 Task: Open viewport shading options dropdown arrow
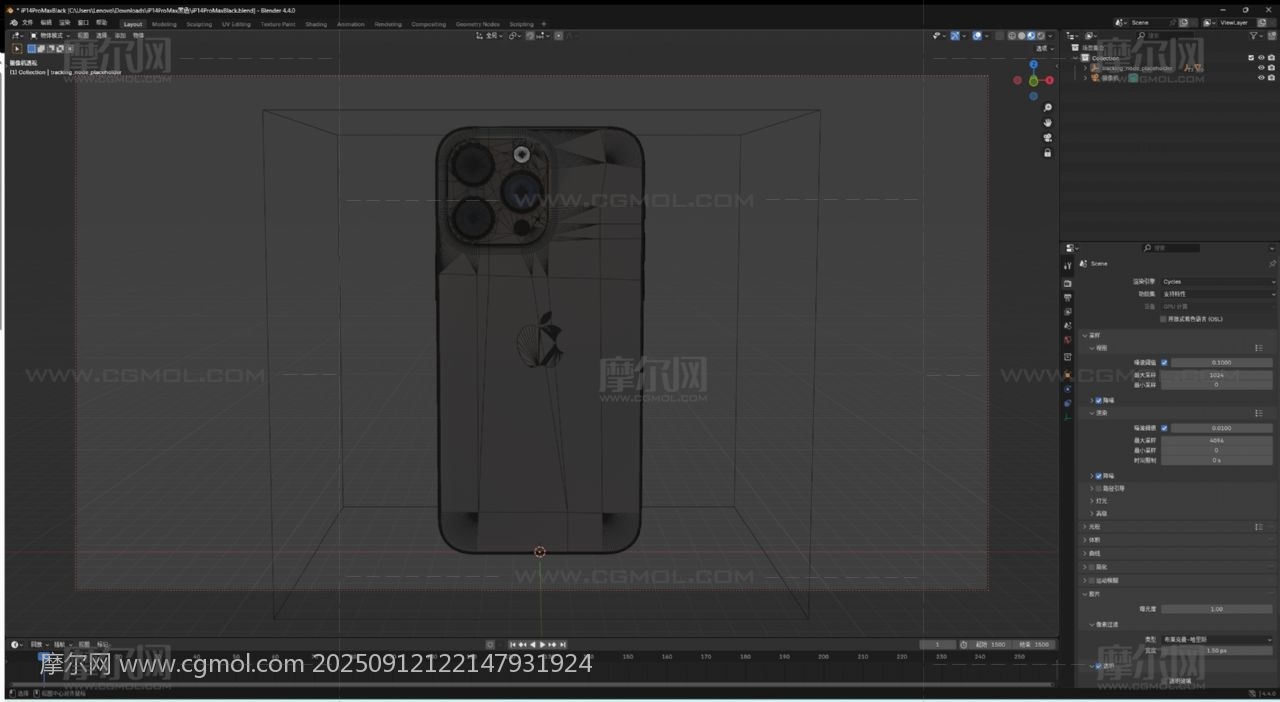click(1050, 36)
